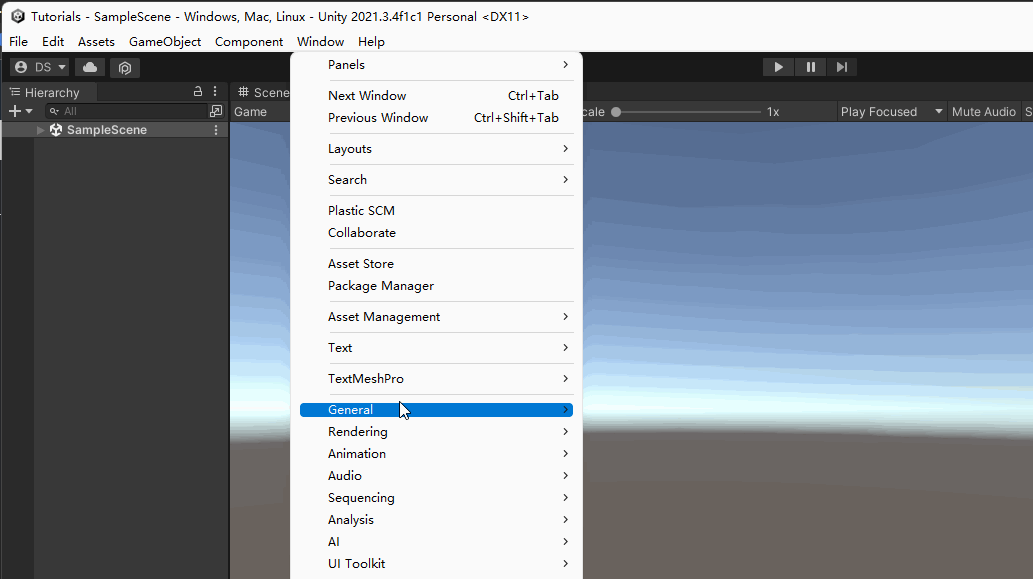Open SampleScene options menu
Screen dimensions: 1033x579
215,130
